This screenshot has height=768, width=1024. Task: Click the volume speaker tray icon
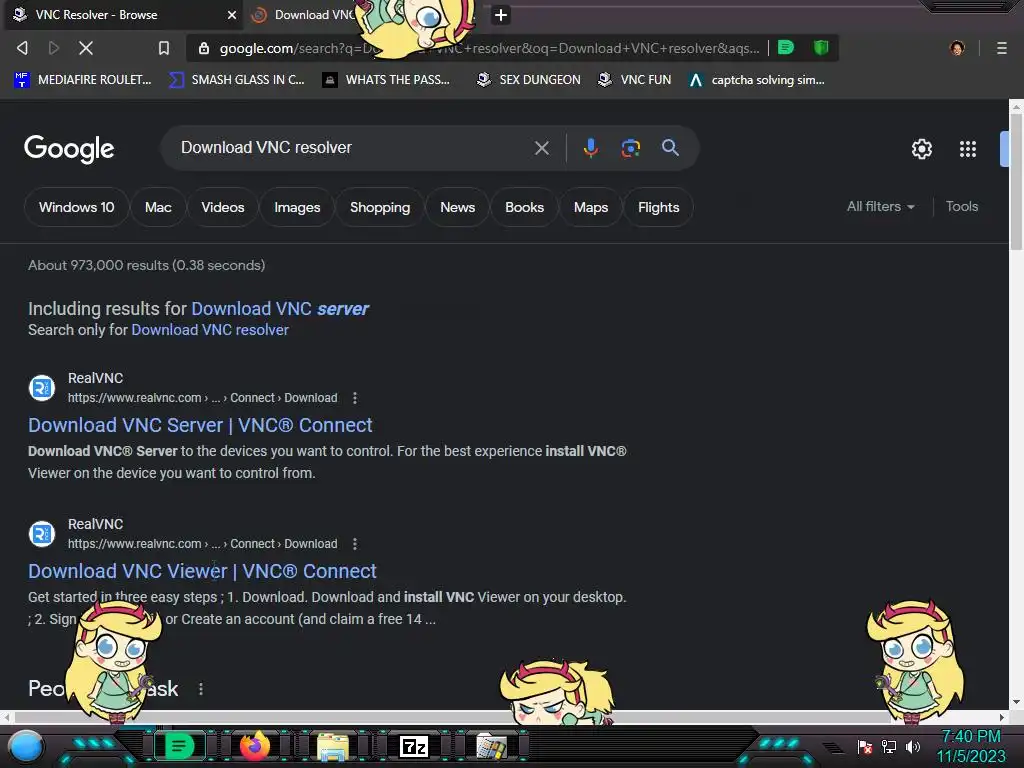coord(913,746)
